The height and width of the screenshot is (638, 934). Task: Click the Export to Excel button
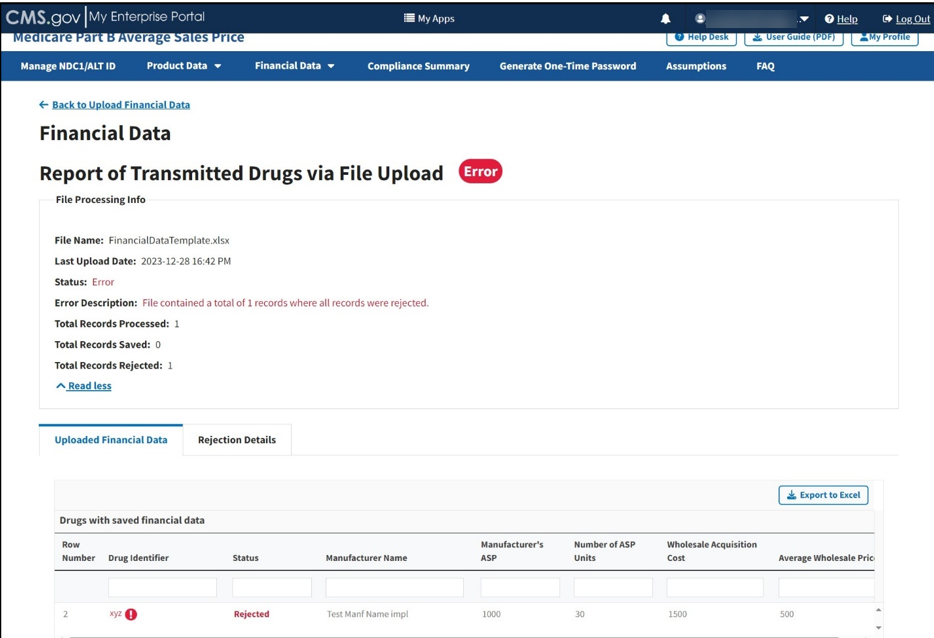point(823,495)
